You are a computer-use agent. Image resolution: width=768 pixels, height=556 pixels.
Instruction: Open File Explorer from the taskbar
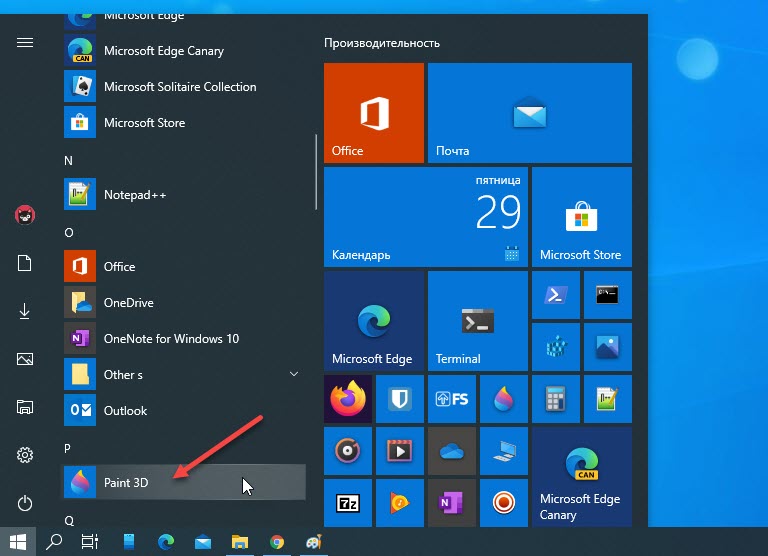[x=240, y=542]
